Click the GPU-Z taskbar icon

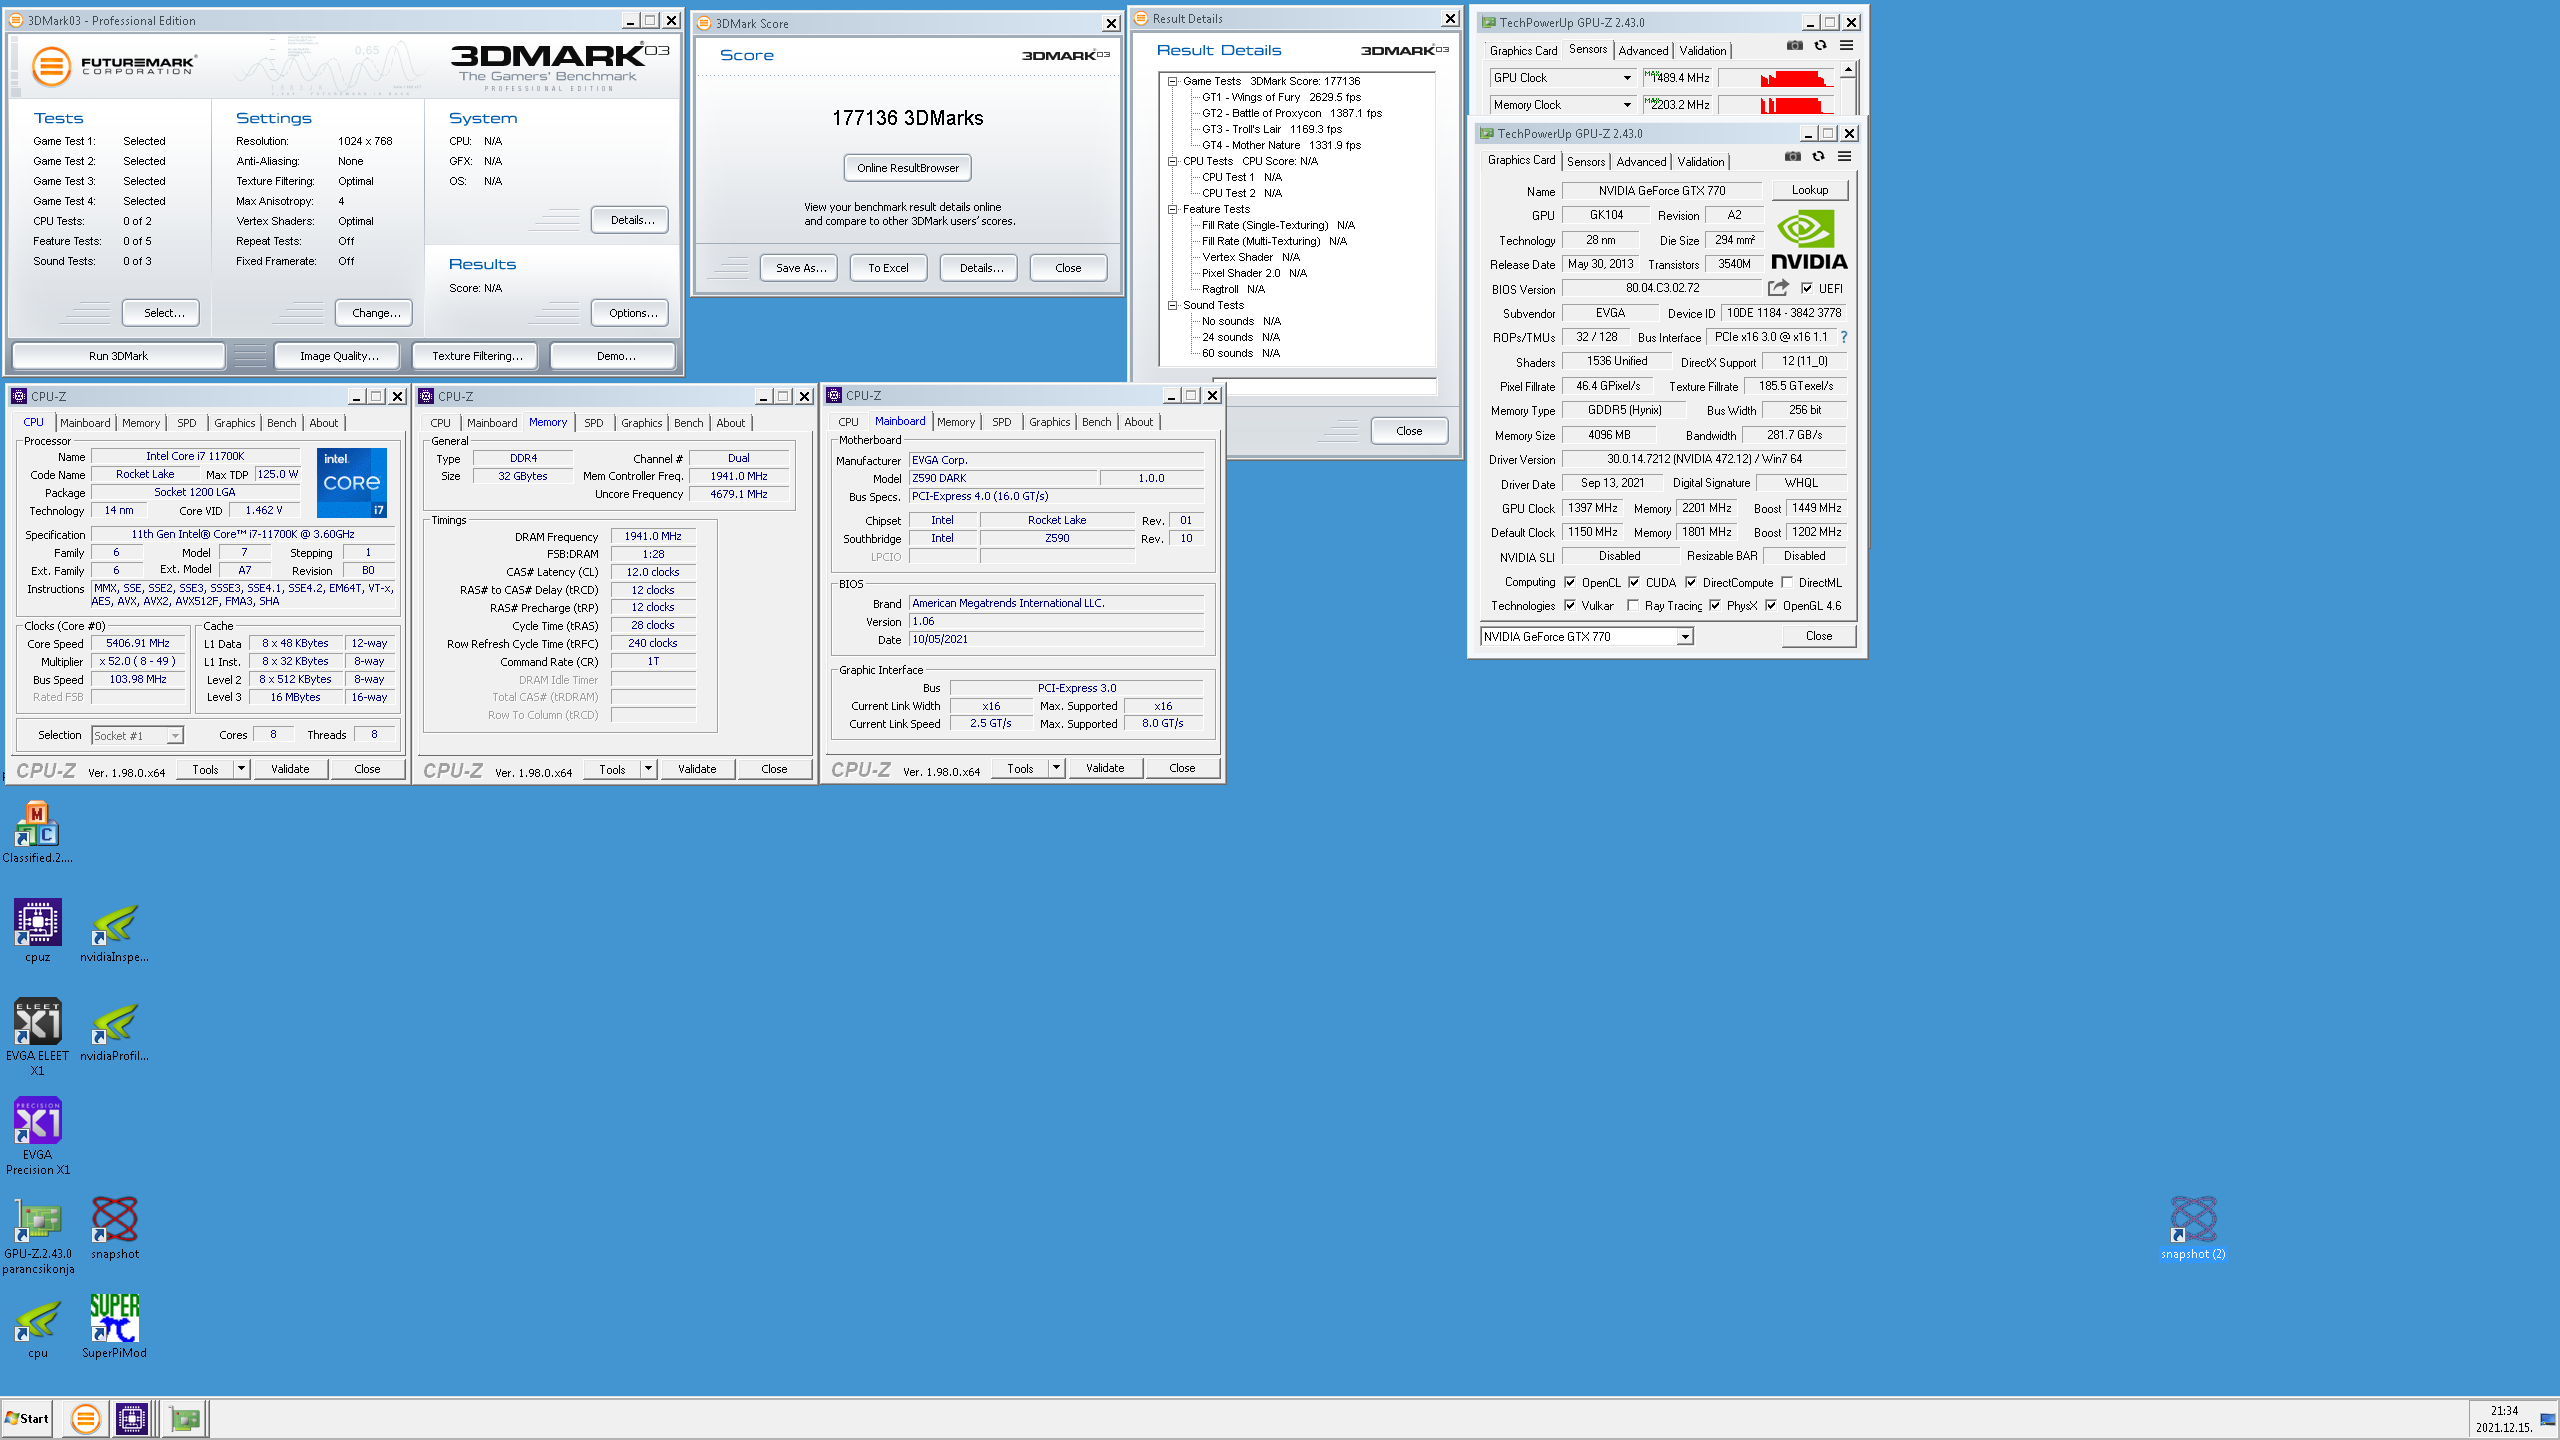click(x=184, y=1418)
